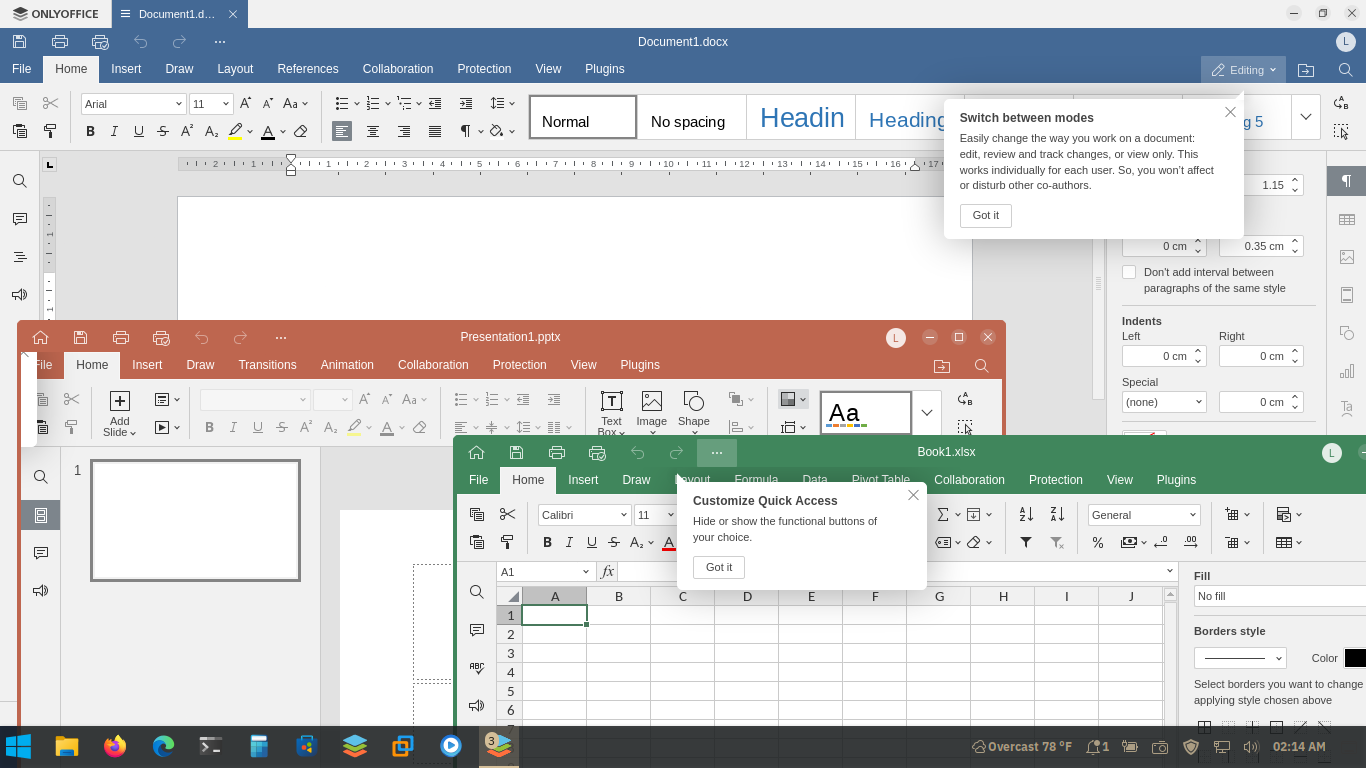Open the Protection tab in Book1
The image size is (1366, 768).
pyautogui.click(x=1056, y=480)
